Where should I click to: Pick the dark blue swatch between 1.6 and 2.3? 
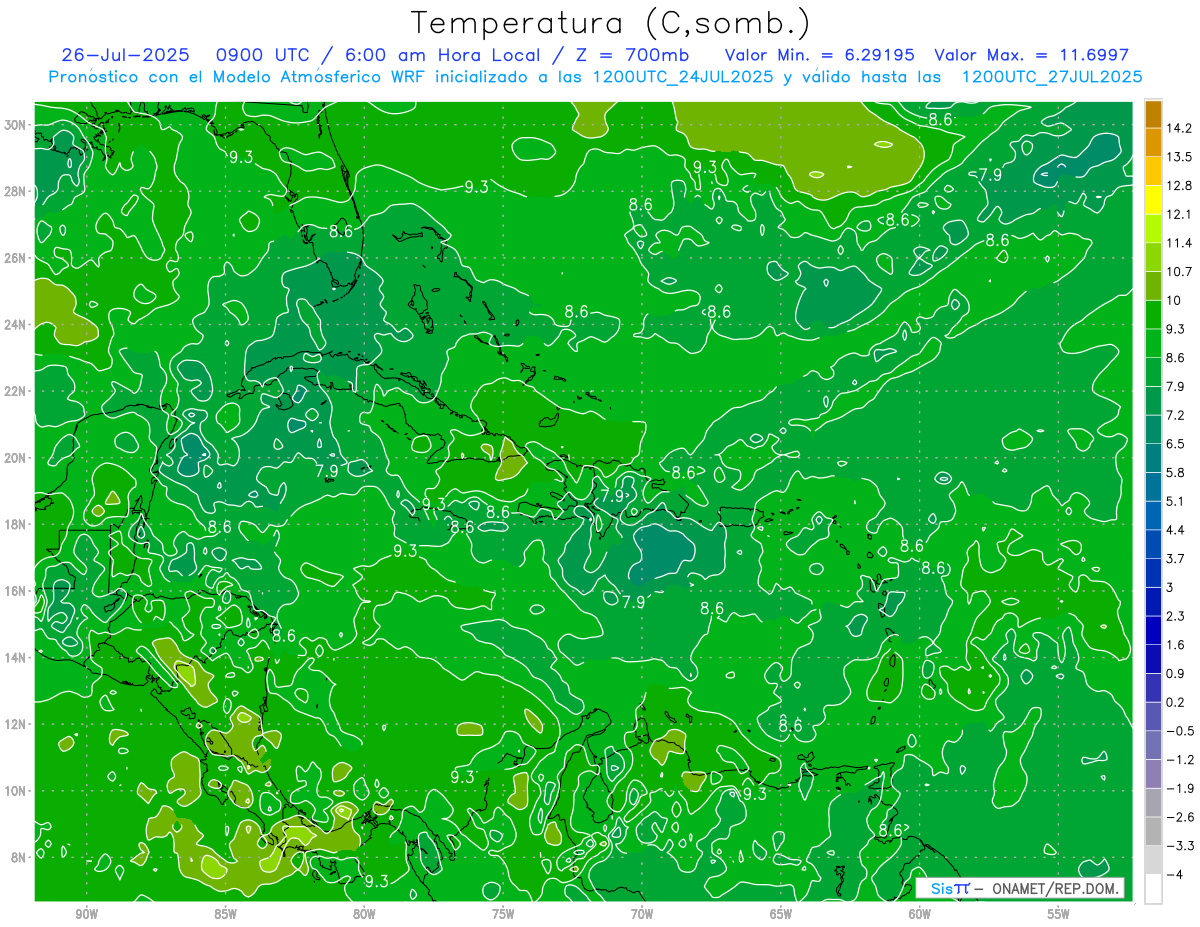point(1153,631)
